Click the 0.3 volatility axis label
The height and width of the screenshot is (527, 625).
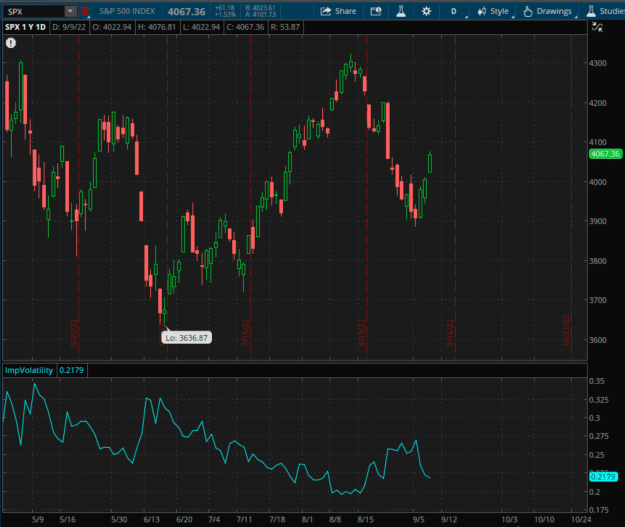point(594,418)
